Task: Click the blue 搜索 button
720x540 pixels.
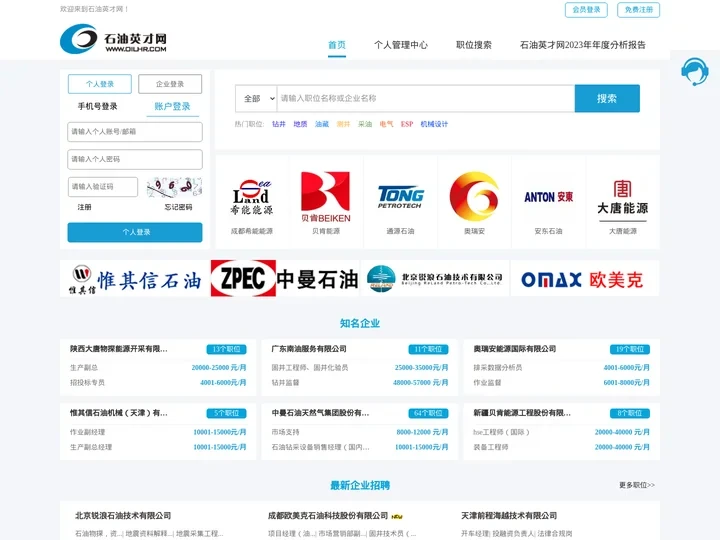Action: (x=607, y=98)
